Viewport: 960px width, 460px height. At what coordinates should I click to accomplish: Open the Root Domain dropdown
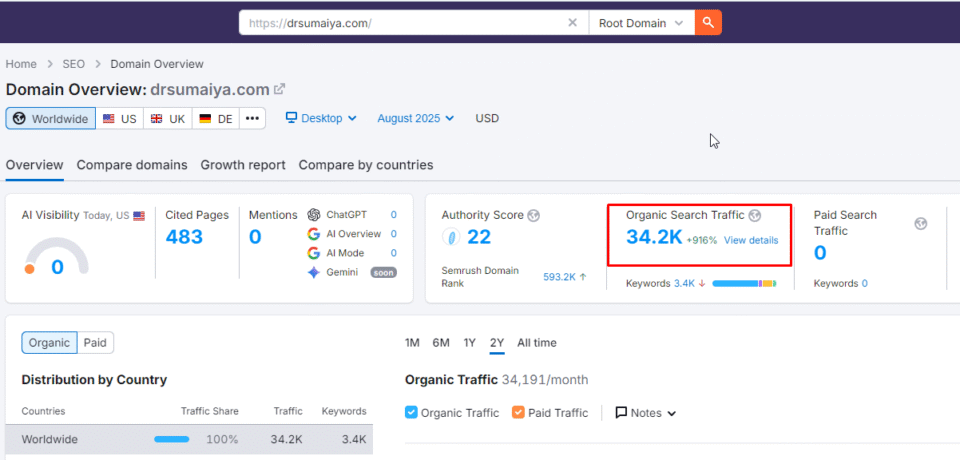pos(640,23)
